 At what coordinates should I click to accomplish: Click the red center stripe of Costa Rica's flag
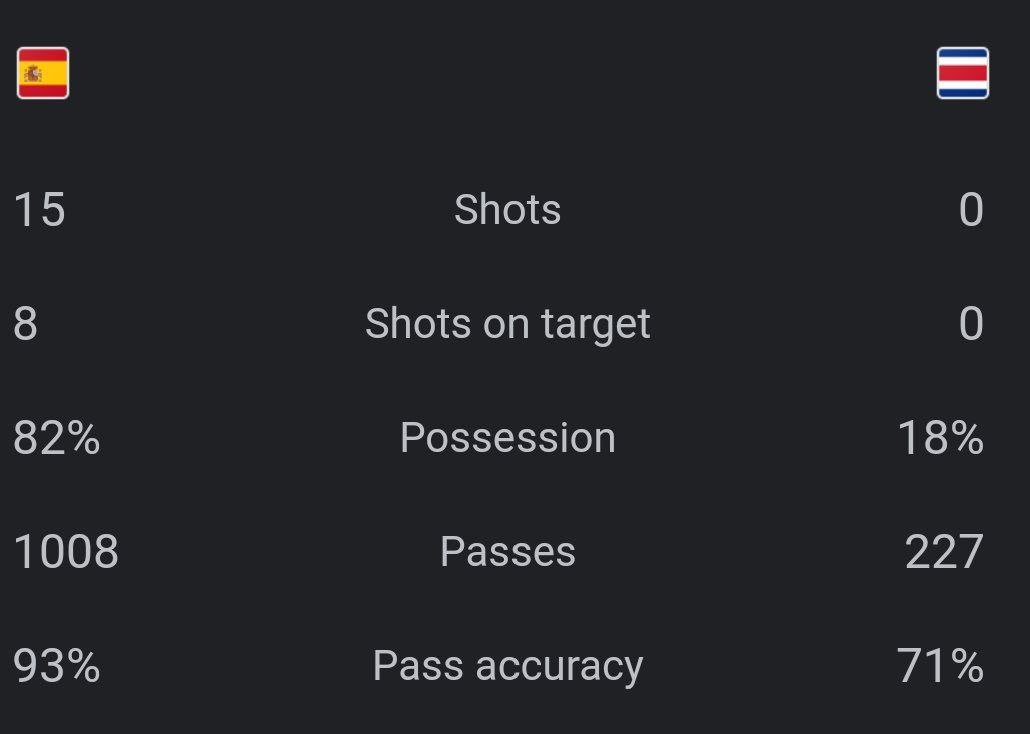click(x=962, y=73)
